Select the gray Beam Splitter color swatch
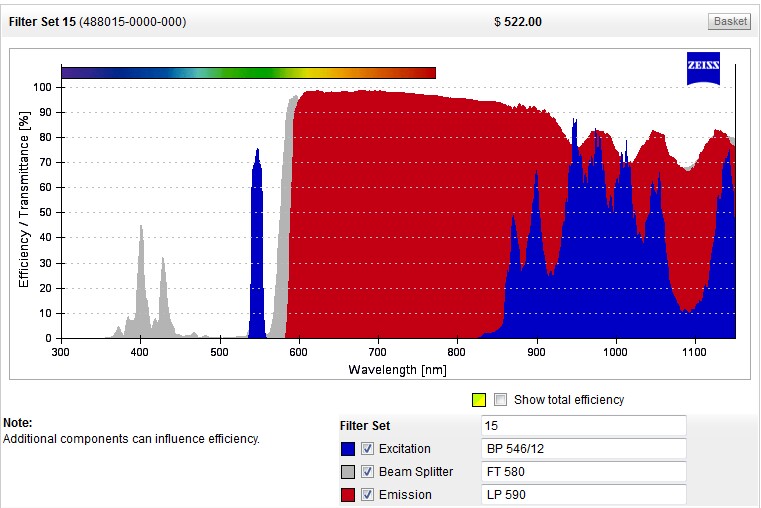The width and height of the screenshot is (761, 508). pos(347,472)
